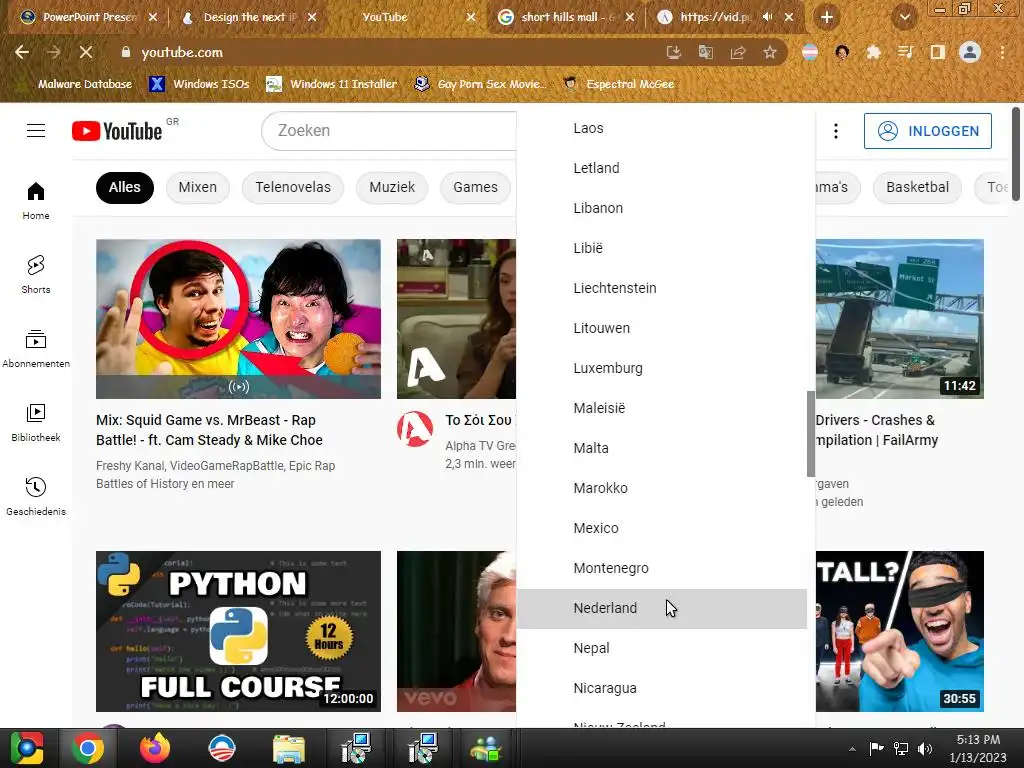Choose Liechtenstein from the country list
Viewport: 1024px width, 768px height.
point(662,288)
